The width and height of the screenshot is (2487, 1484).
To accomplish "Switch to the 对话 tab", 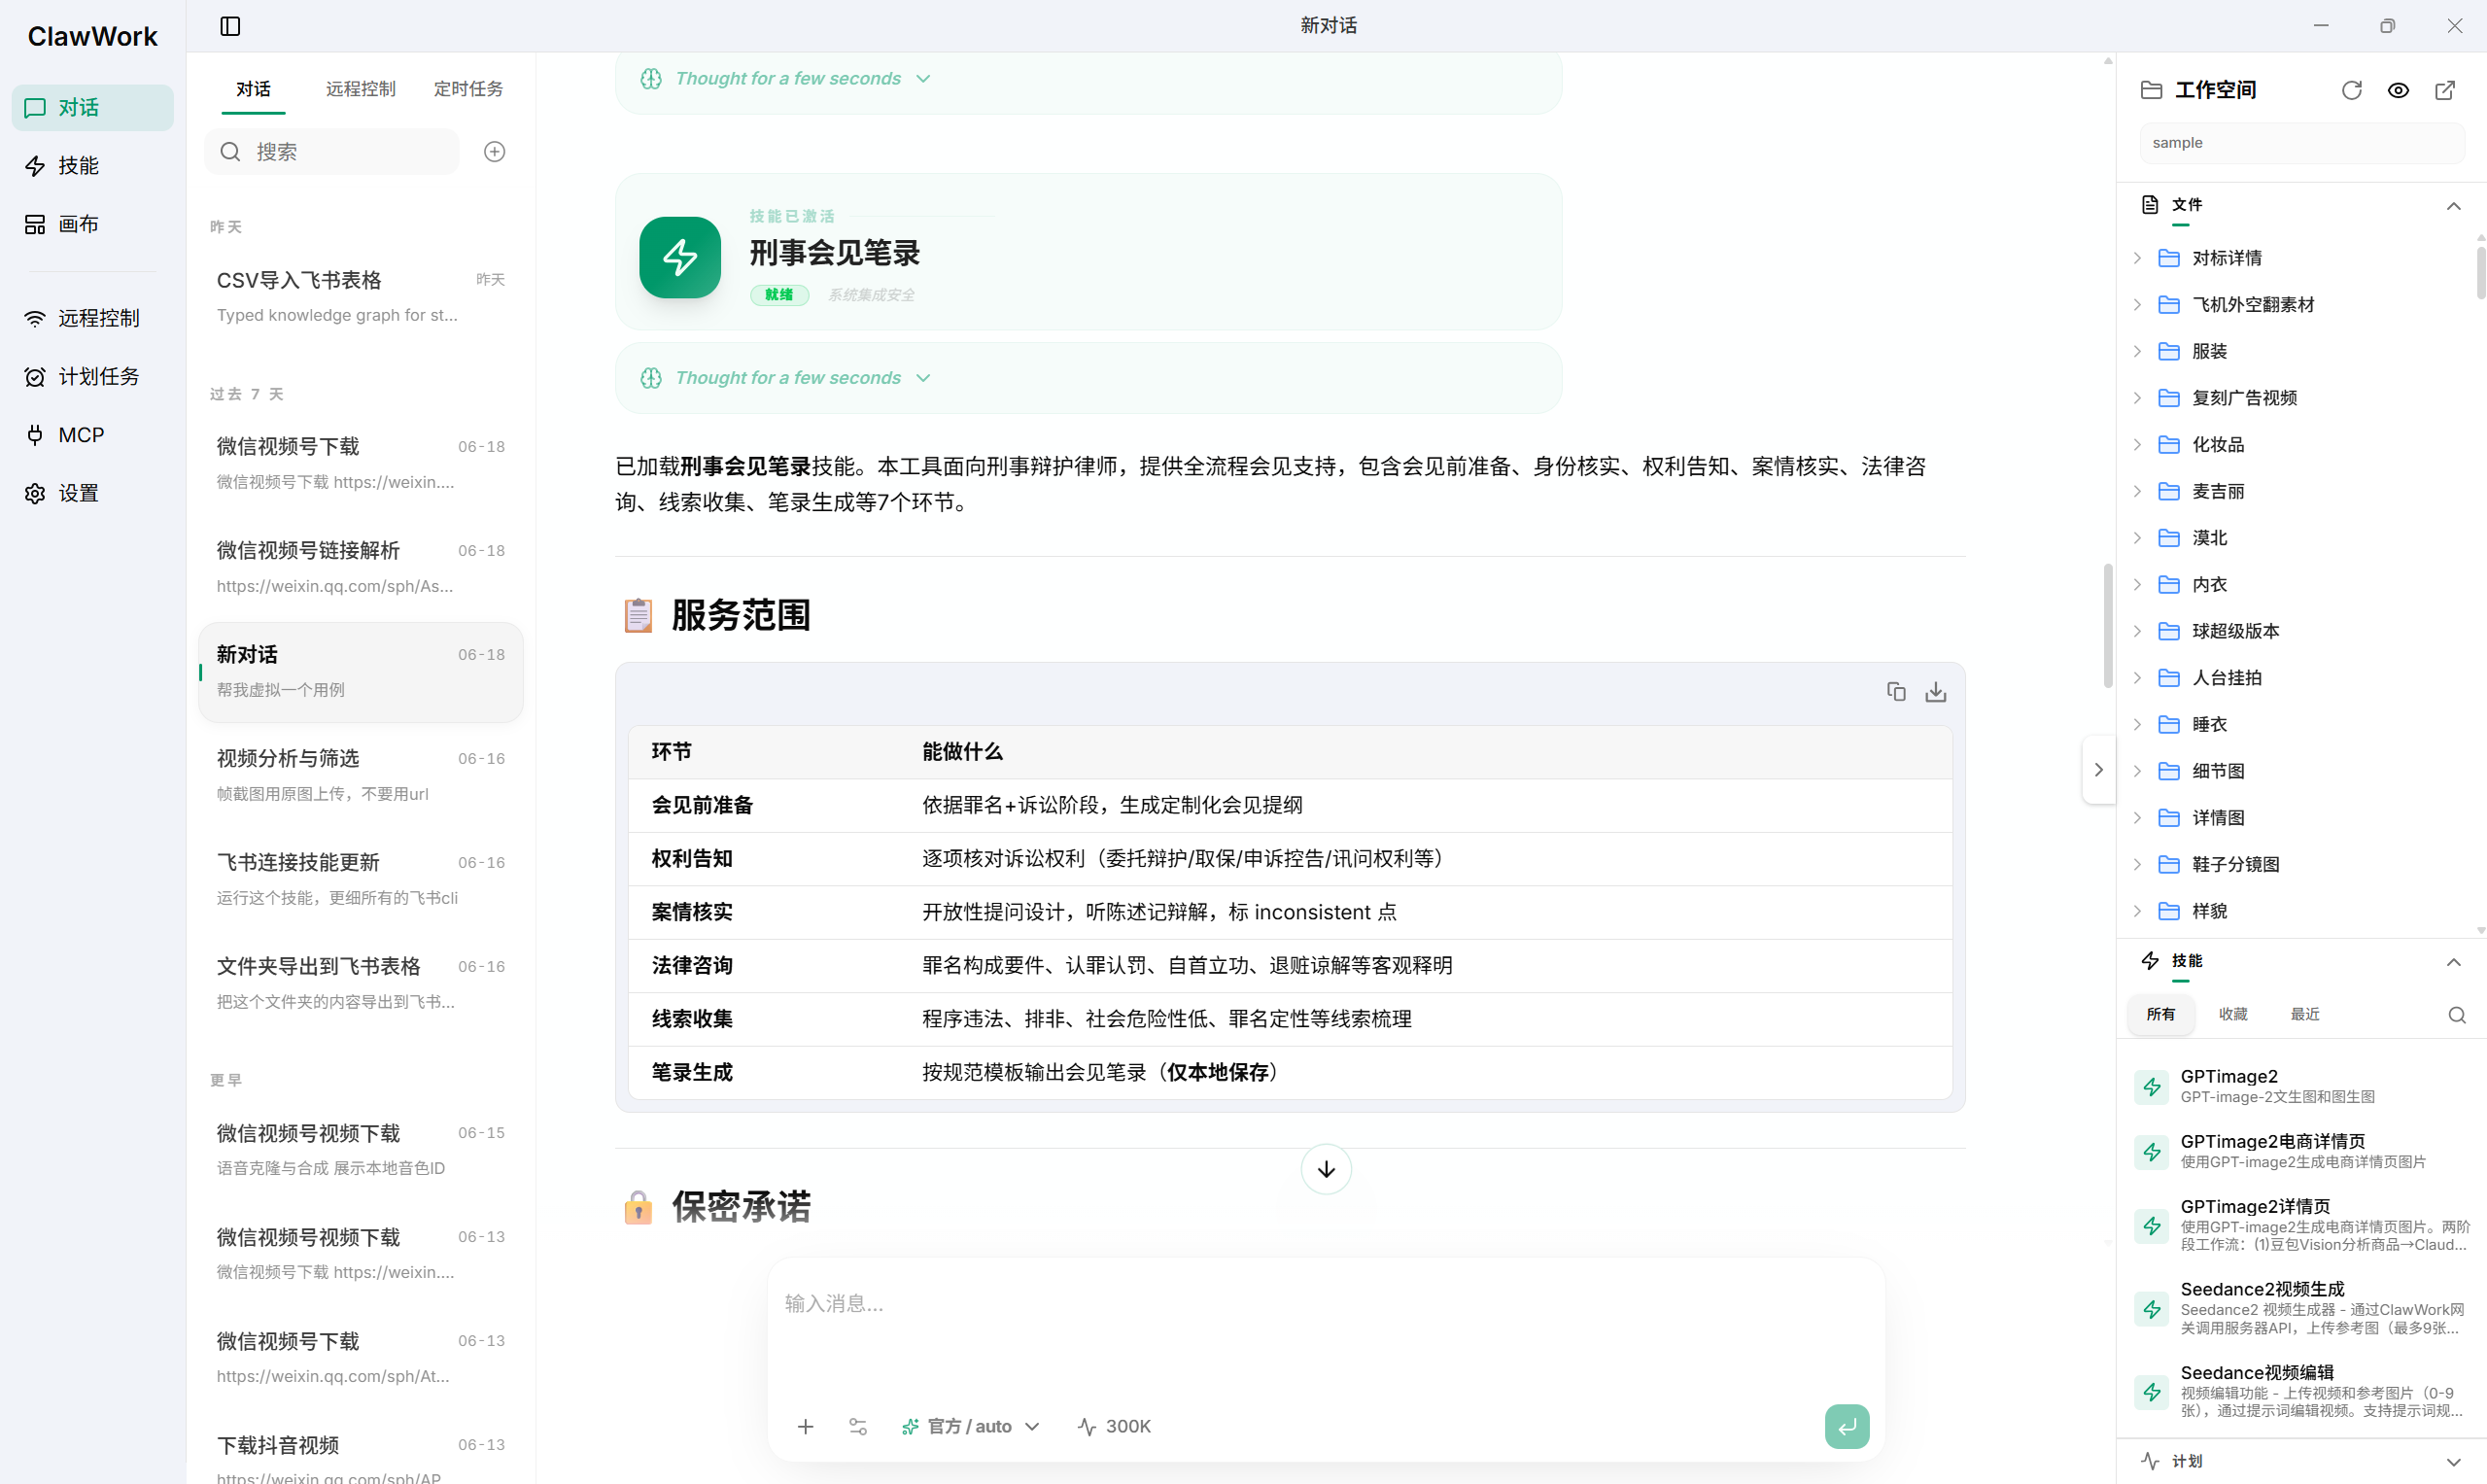I will tap(253, 89).
